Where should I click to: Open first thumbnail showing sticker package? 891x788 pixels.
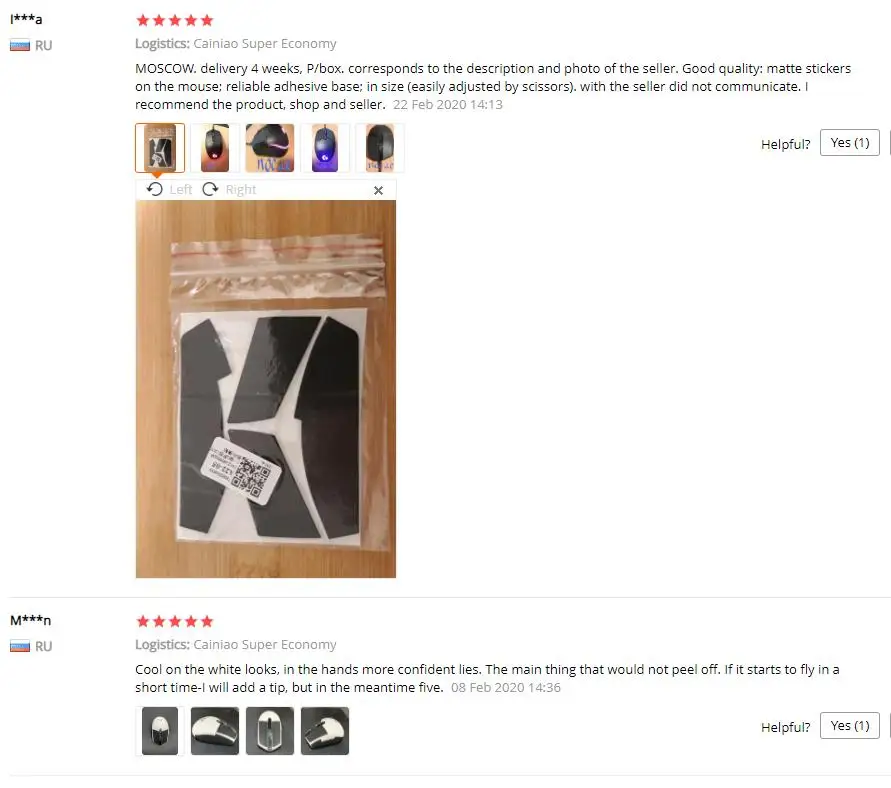pyautogui.click(x=160, y=148)
